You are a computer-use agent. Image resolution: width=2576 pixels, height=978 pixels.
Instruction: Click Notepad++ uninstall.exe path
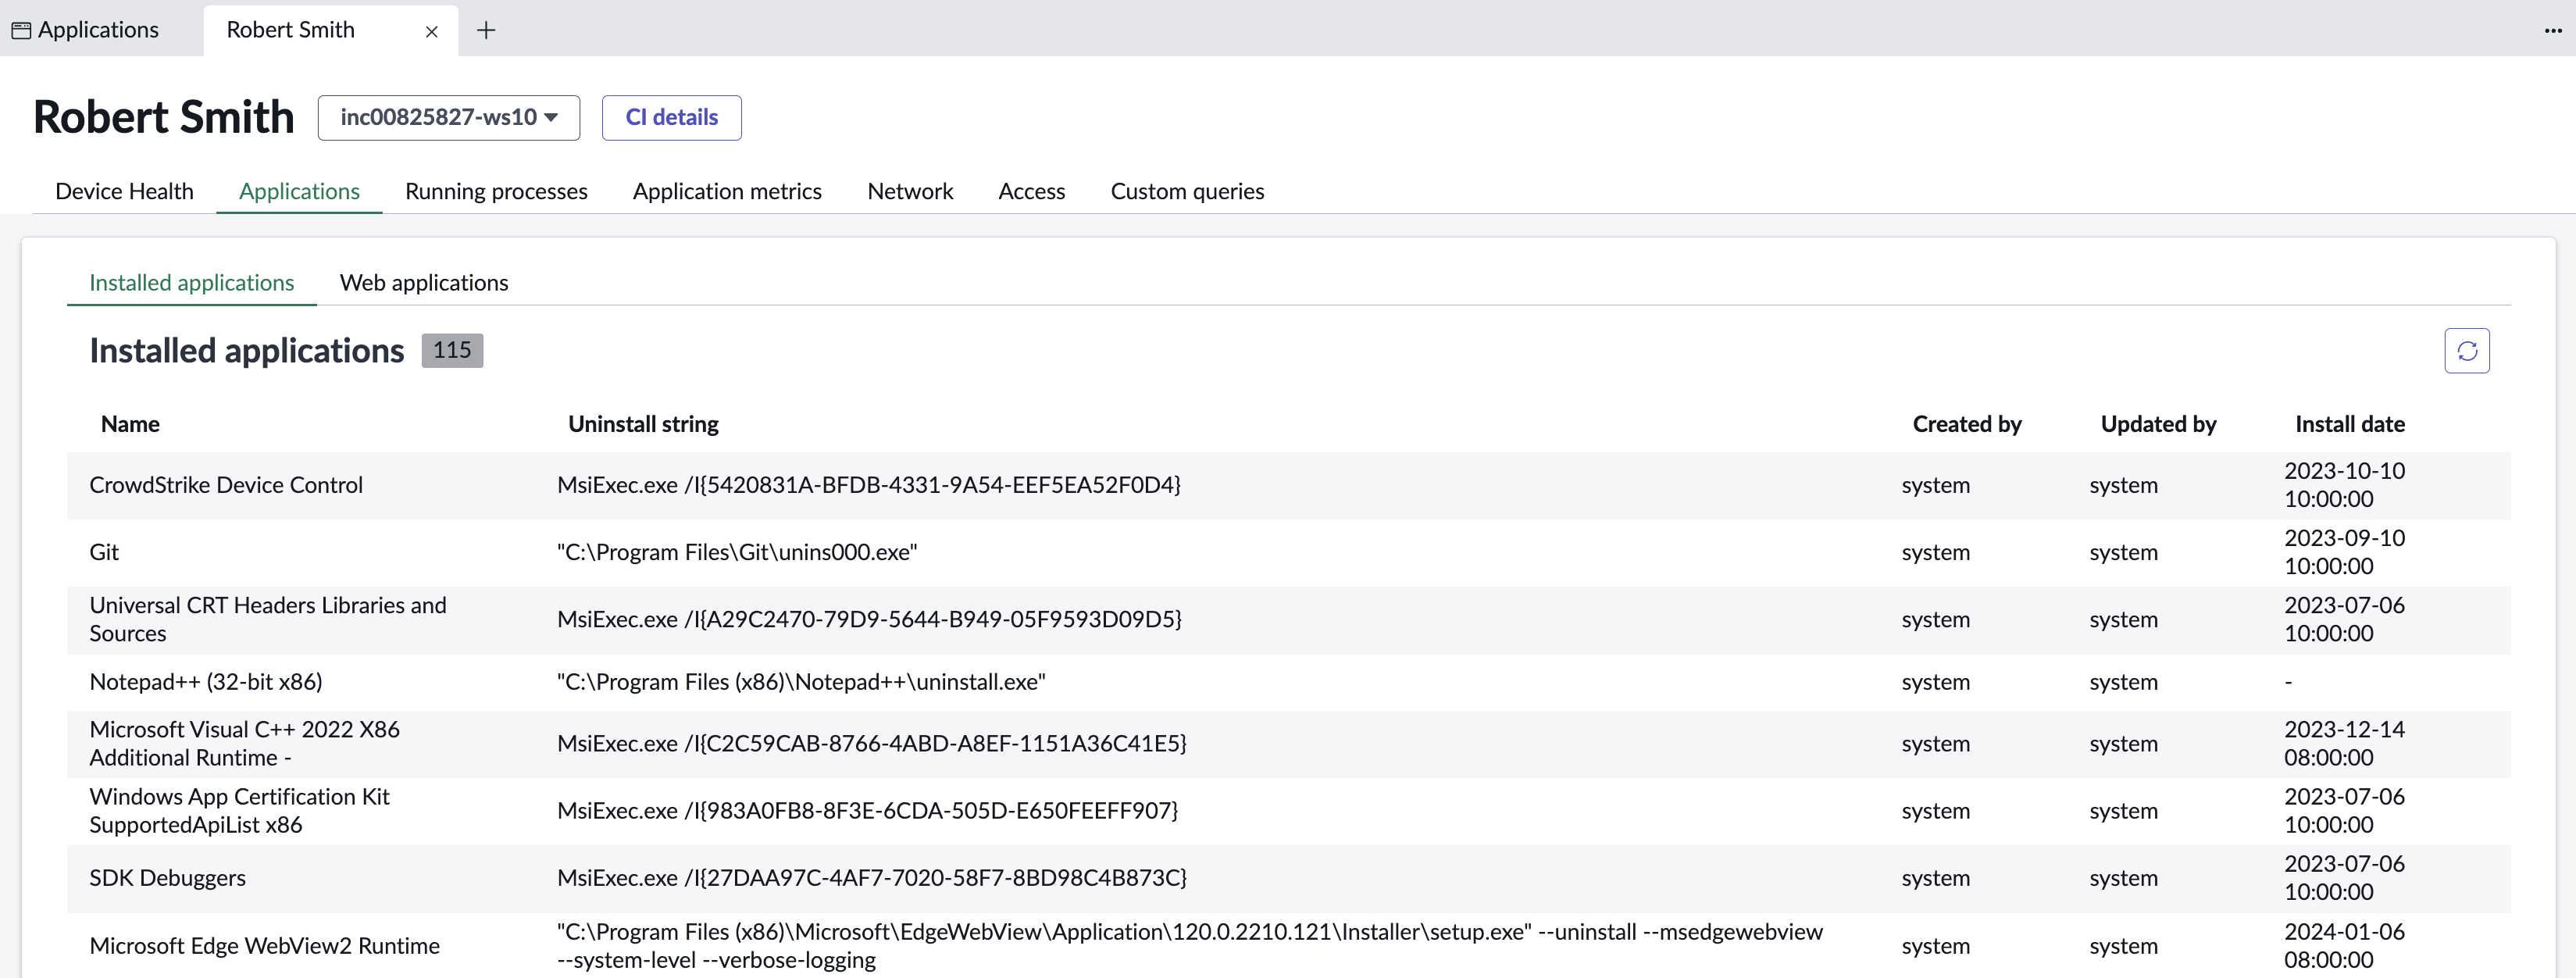801,682
